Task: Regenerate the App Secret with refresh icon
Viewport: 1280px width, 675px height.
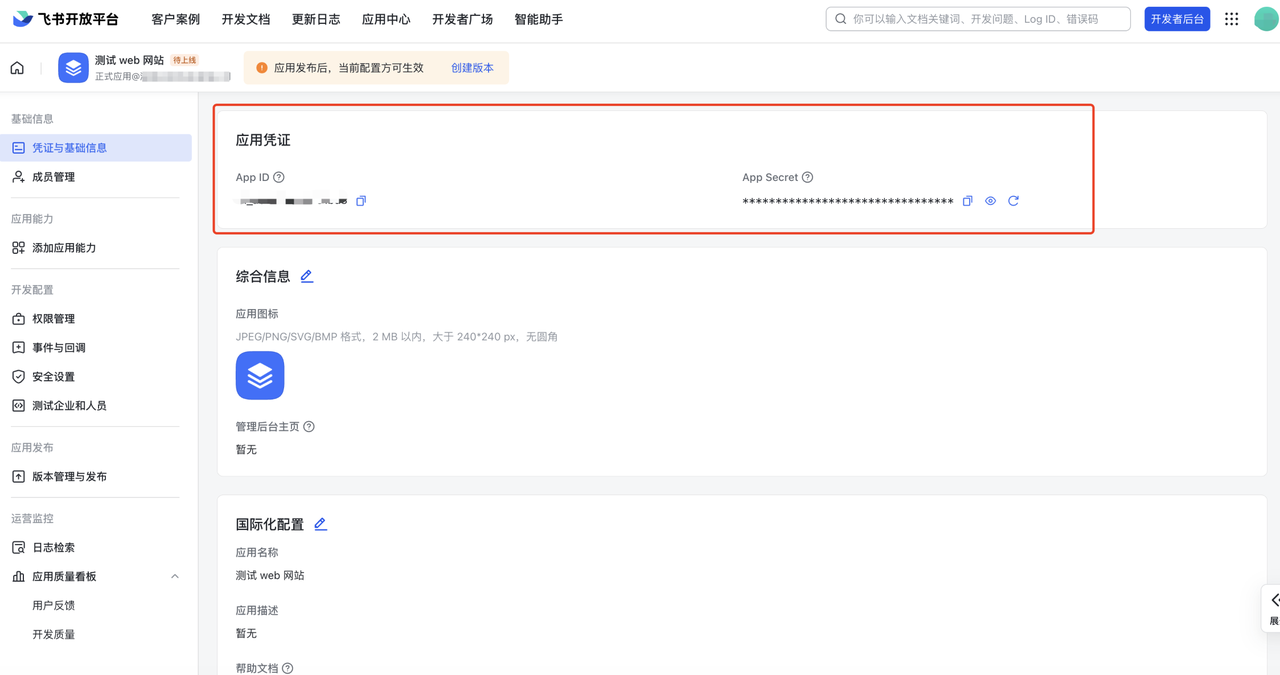Action: coord(1013,201)
